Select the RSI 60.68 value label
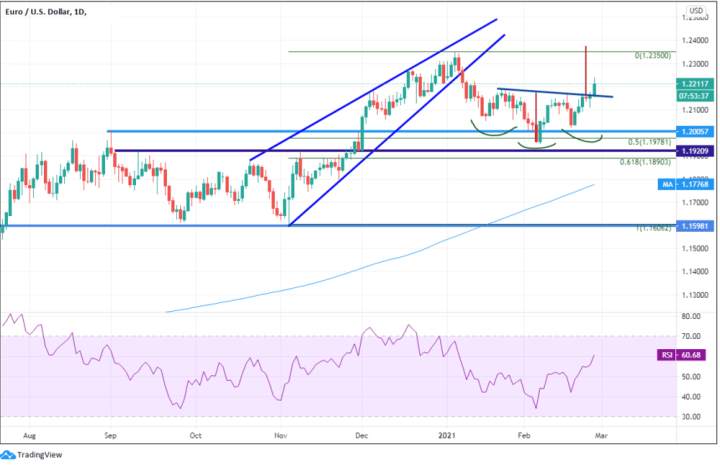This screenshot has width=720, height=465. point(681,355)
